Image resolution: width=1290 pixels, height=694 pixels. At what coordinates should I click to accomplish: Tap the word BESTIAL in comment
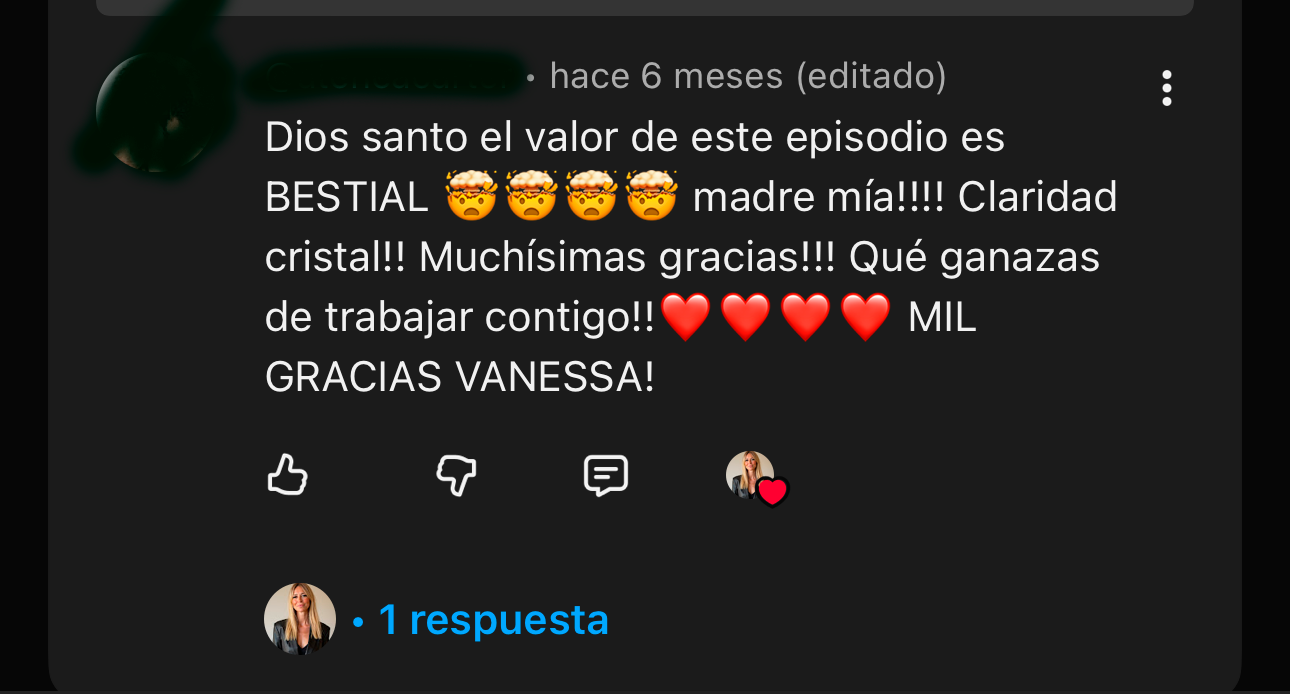347,198
